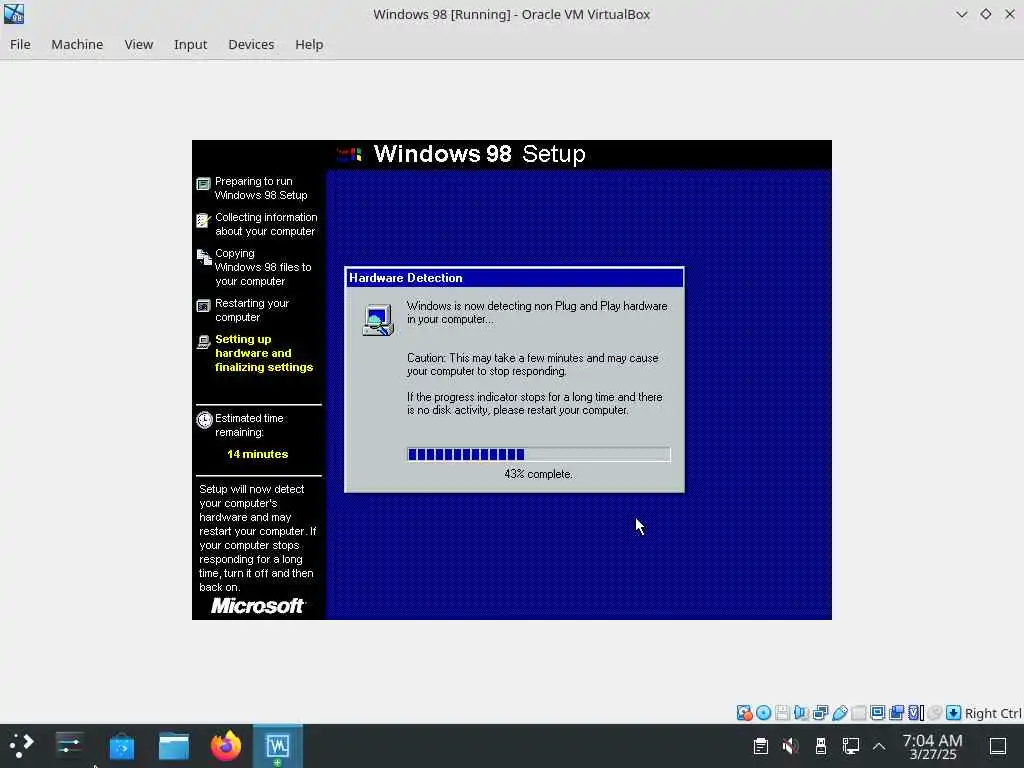
Task: Click the muted volume tray icon
Action: click(x=790, y=746)
